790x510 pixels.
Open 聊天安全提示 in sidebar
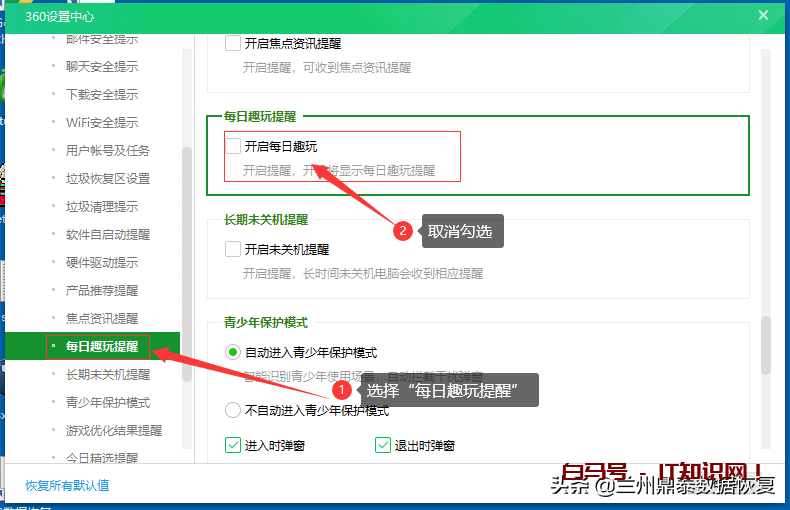pyautogui.click(x=102, y=67)
